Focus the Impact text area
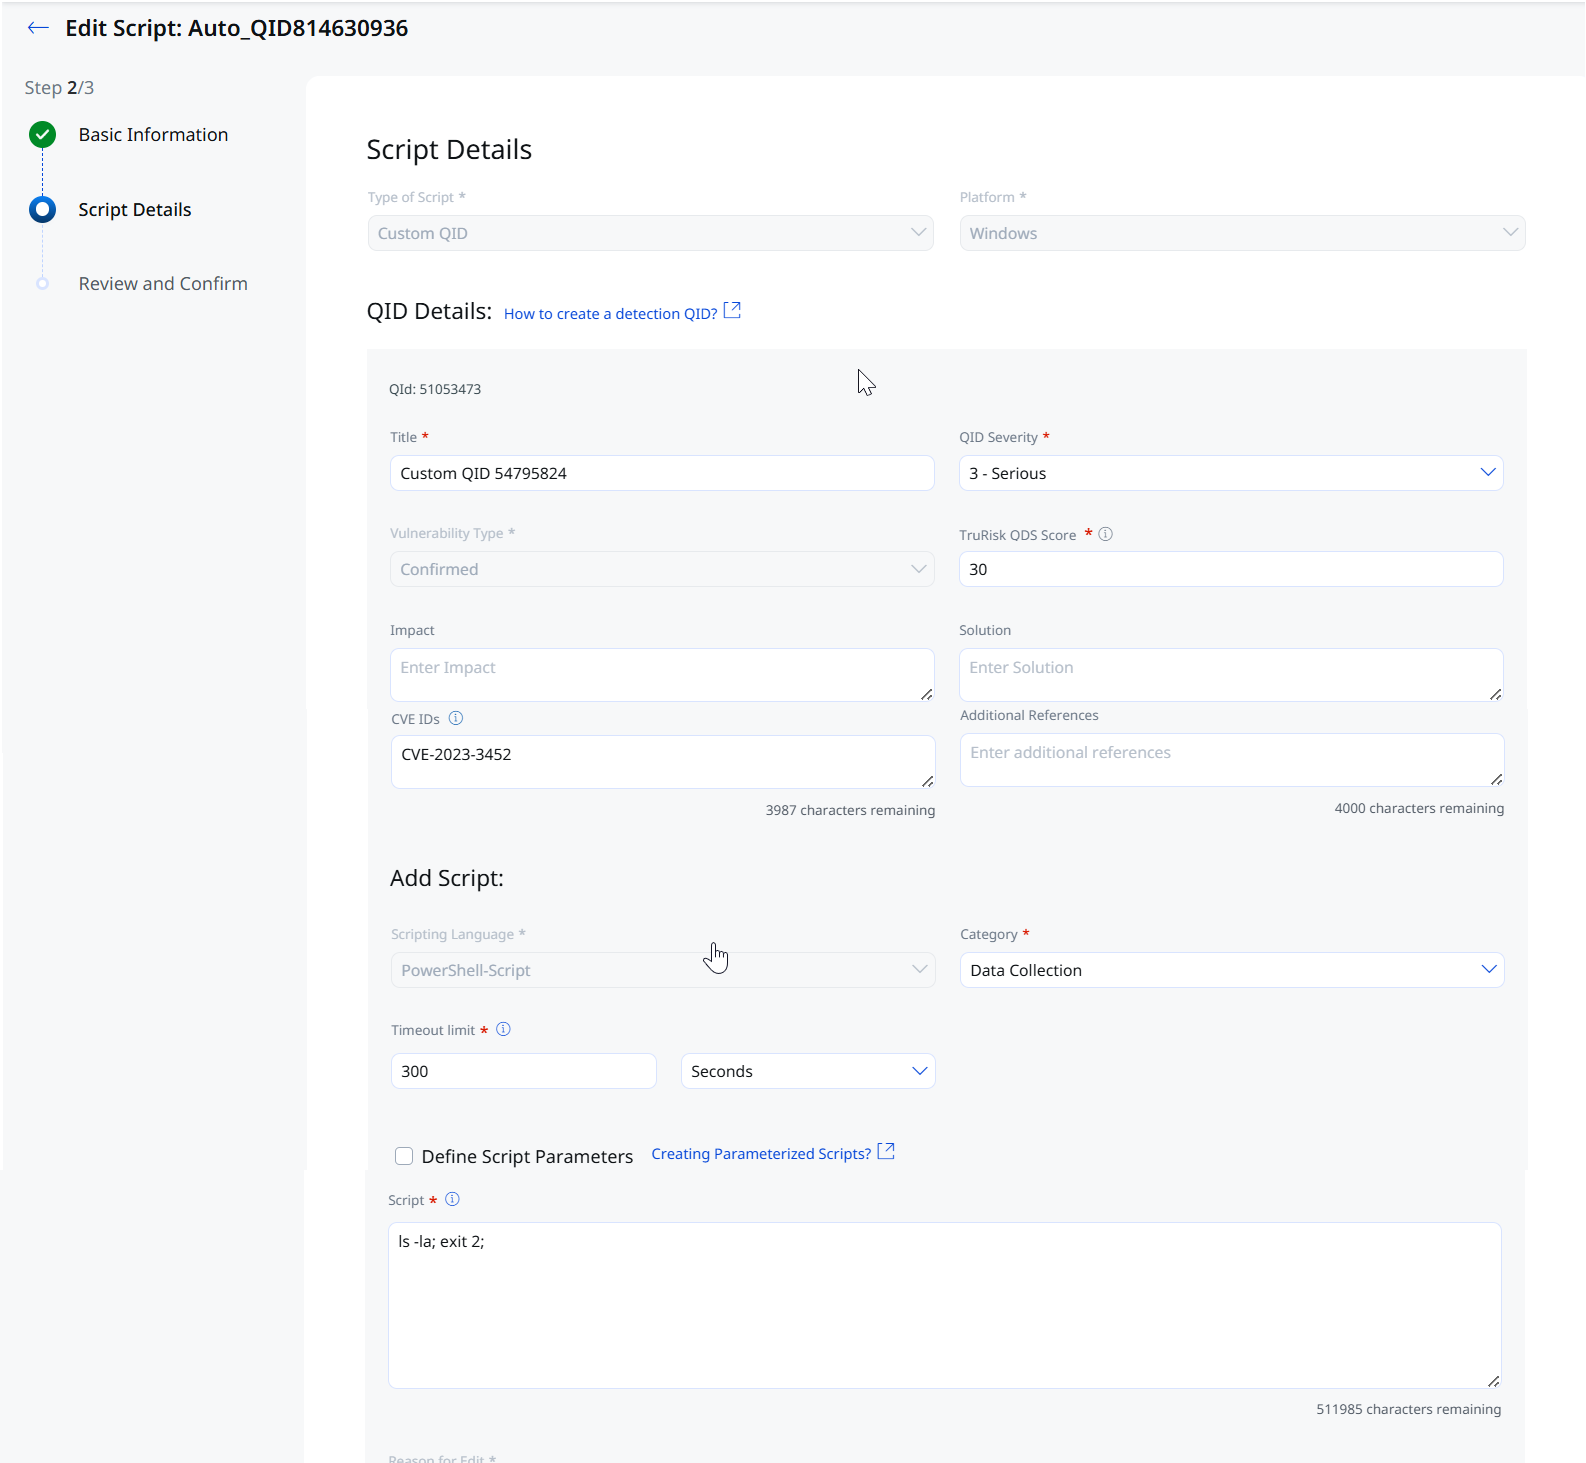 tap(662, 675)
